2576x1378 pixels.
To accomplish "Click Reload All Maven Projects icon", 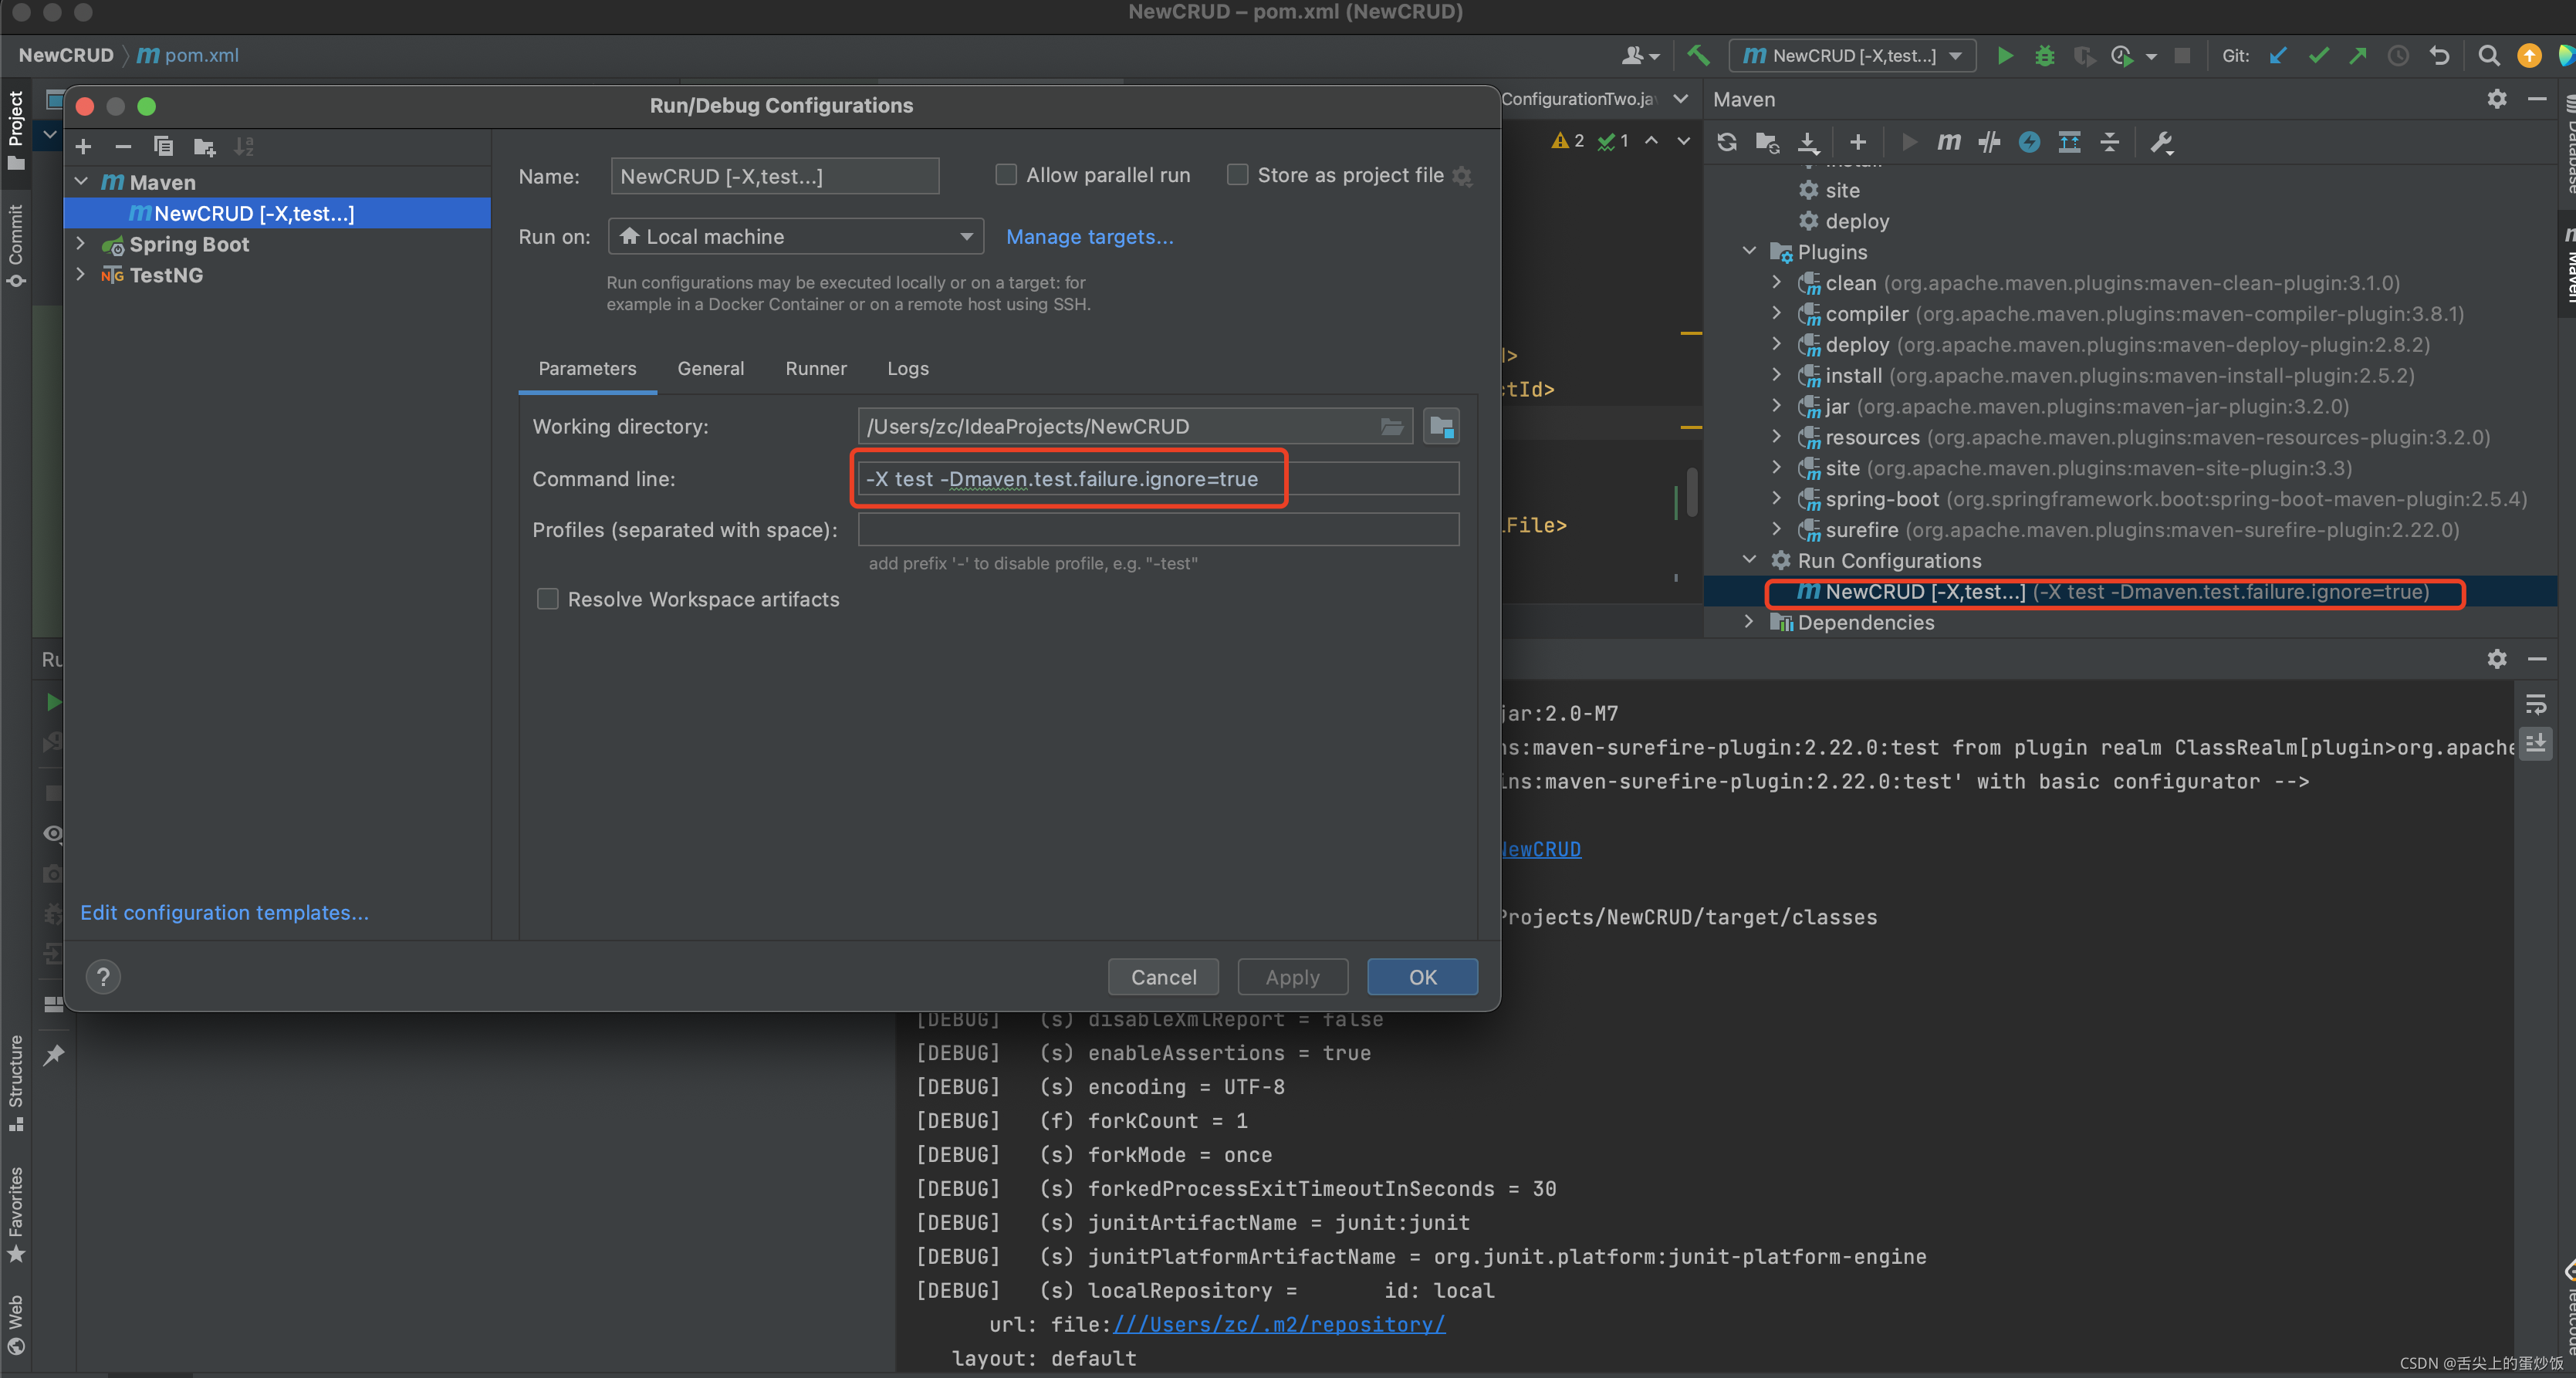I will 1727,142.
